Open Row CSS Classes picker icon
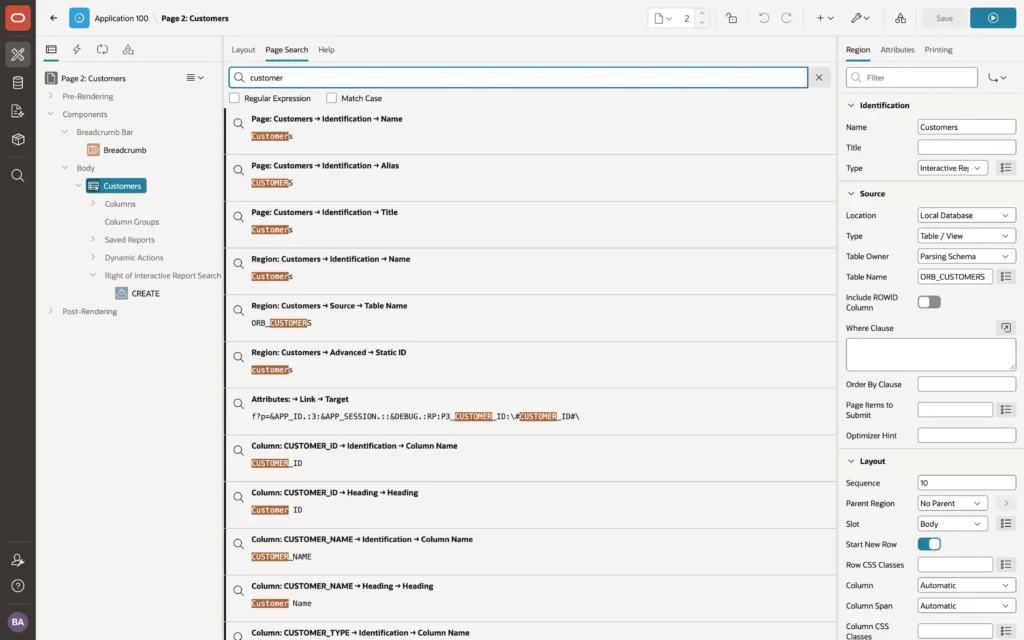Image resolution: width=1024 pixels, height=640 pixels. (x=1006, y=564)
